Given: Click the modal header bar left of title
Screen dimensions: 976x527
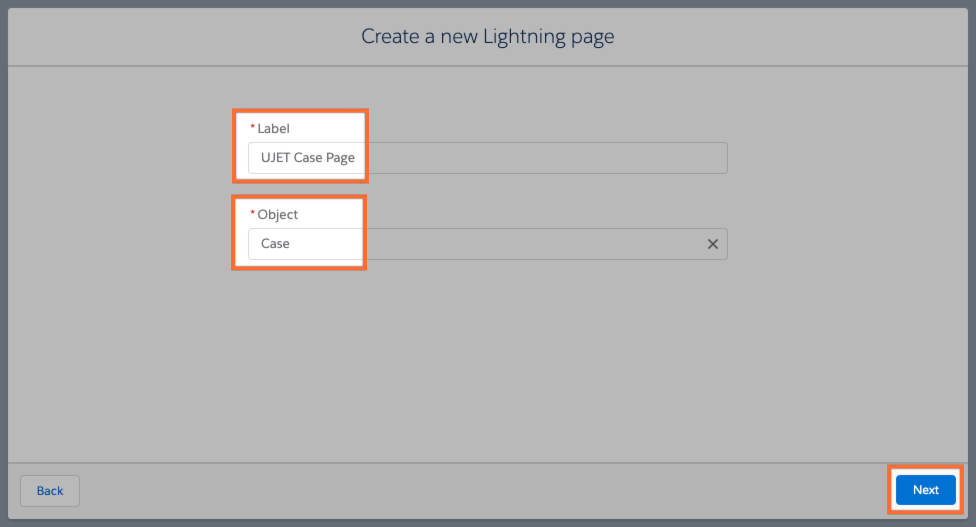Looking at the screenshot, I should coord(150,37).
